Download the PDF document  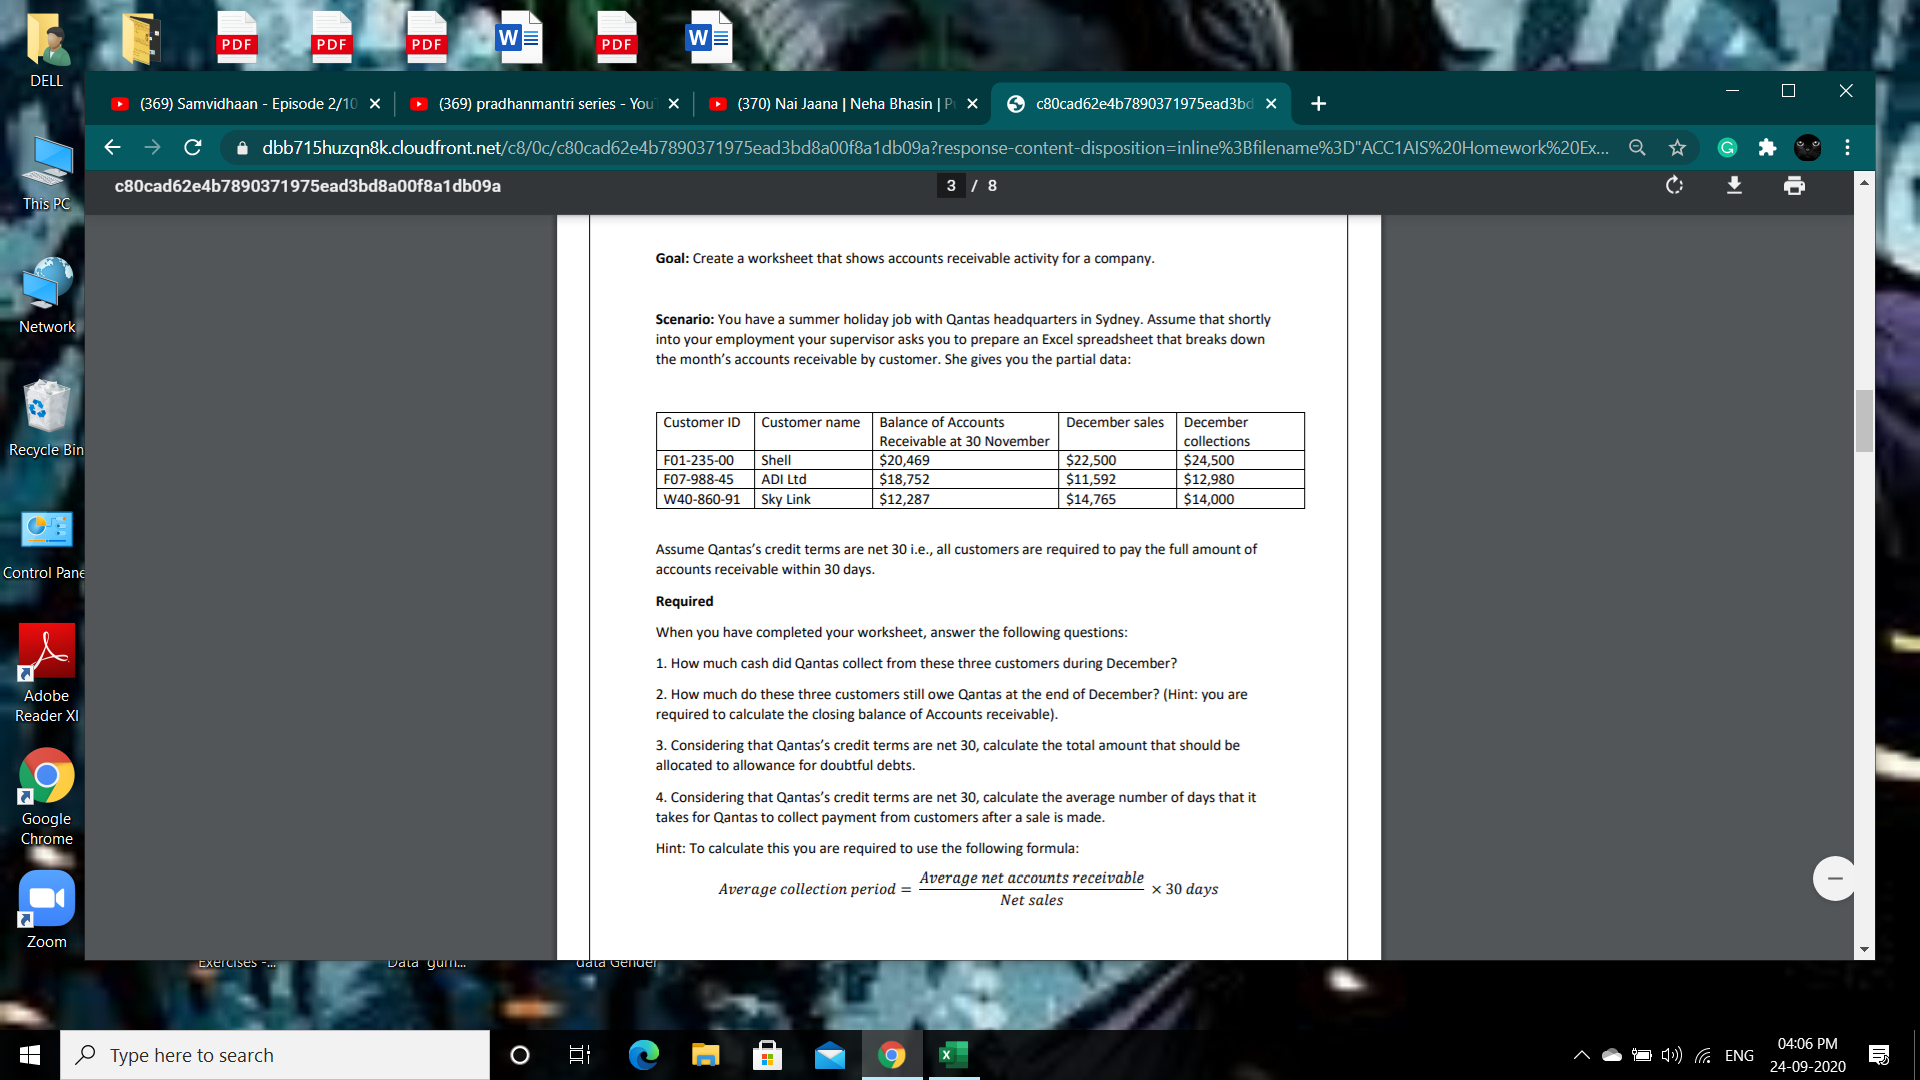coord(1734,186)
